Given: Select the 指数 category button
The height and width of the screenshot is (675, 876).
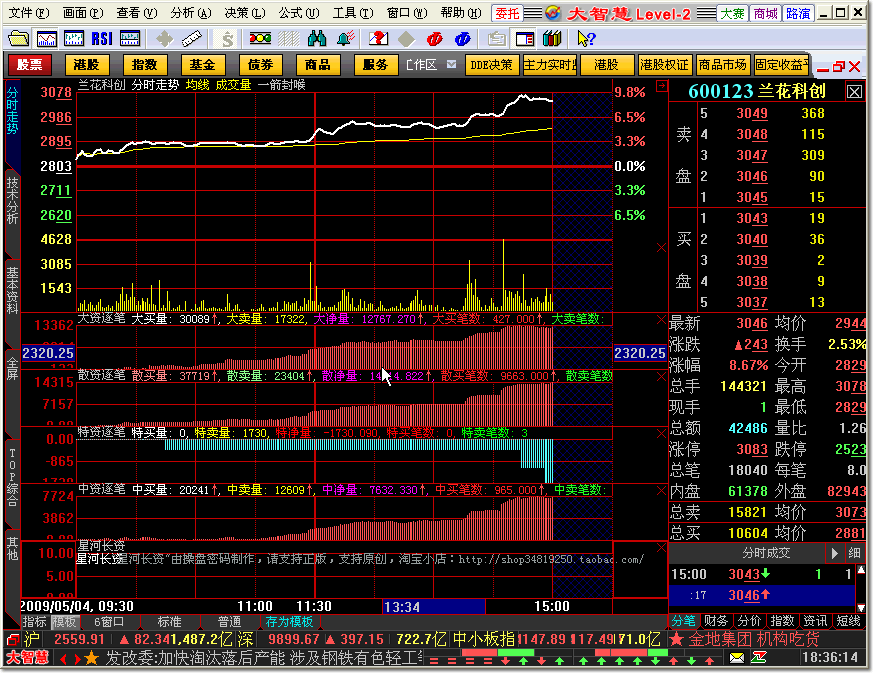Looking at the screenshot, I should [x=145, y=65].
